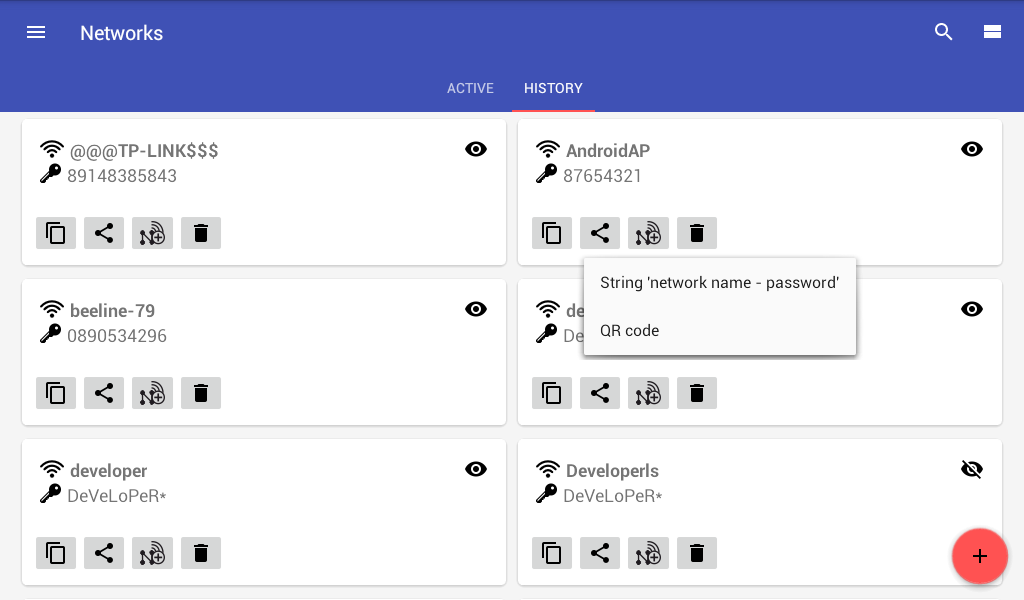Toggle card view layout icon in header
Screen dimensions: 1024x600
(x=992, y=32)
